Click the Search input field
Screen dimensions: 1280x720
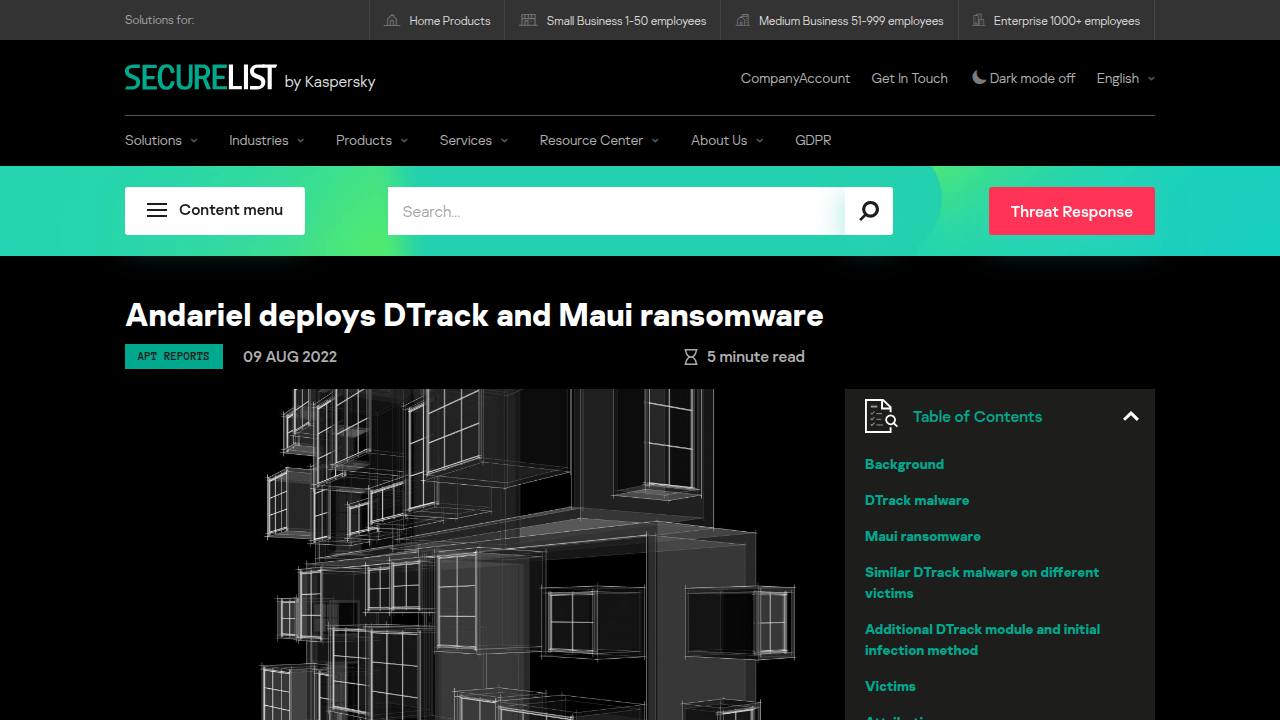[617, 211]
